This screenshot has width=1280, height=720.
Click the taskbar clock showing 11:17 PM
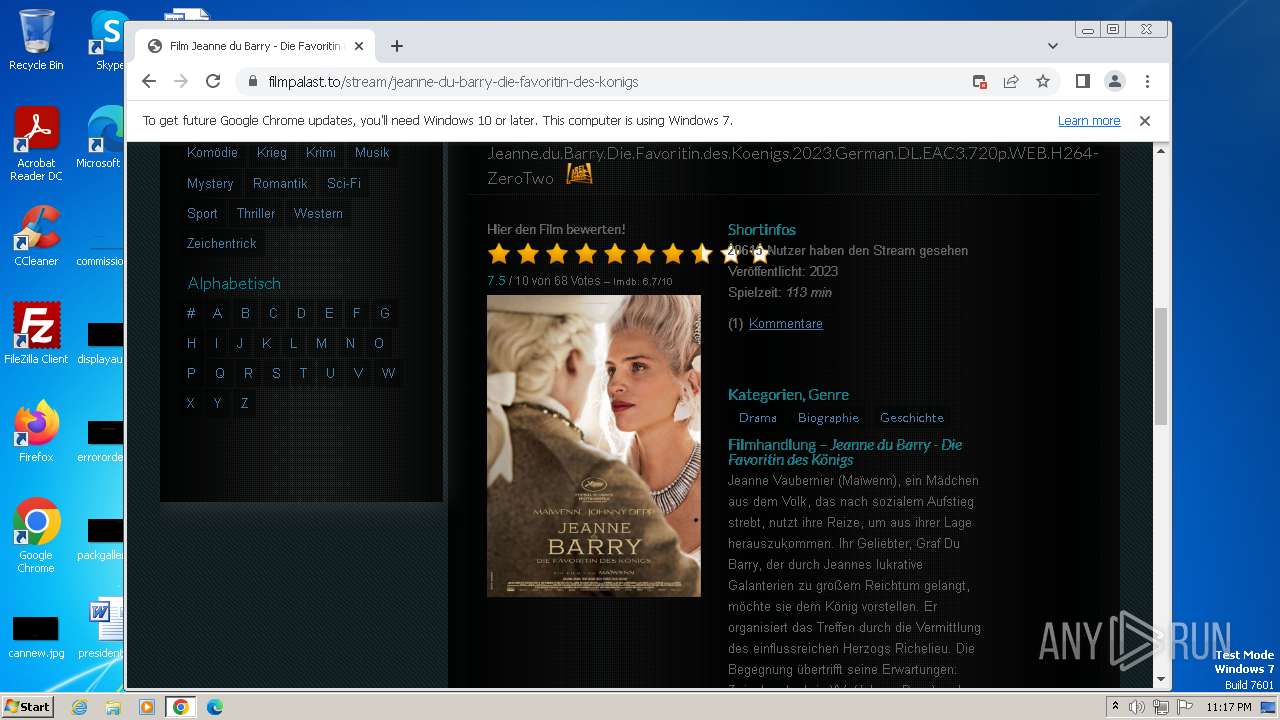(1228, 707)
